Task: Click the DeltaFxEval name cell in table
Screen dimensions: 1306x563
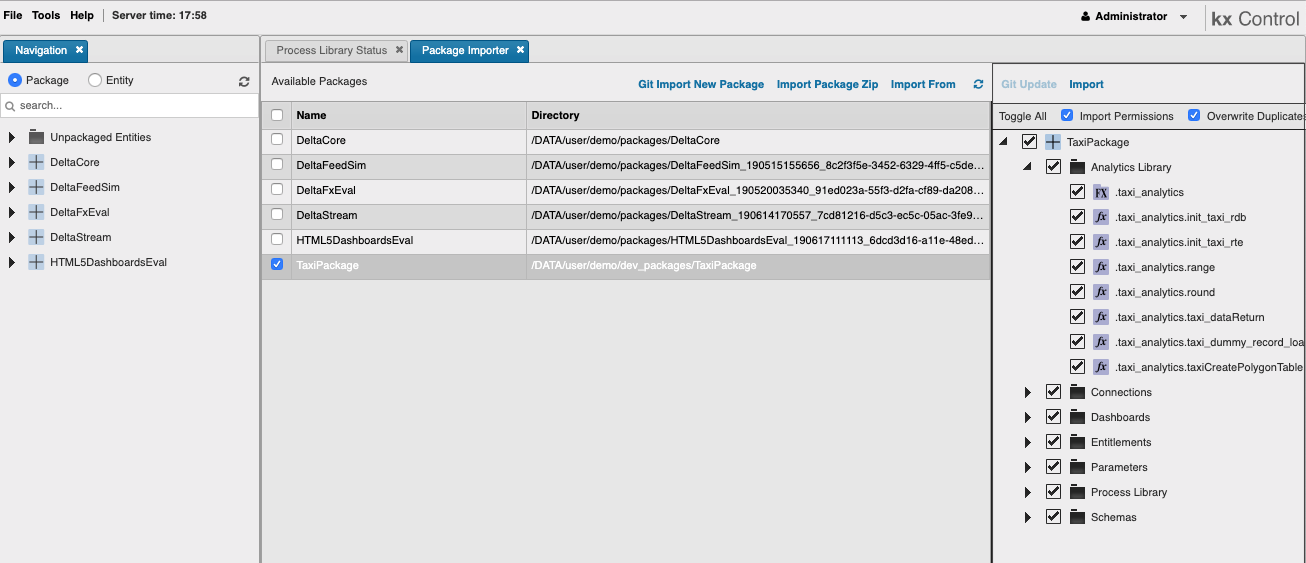Action: pyautogui.click(x=408, y=190)
